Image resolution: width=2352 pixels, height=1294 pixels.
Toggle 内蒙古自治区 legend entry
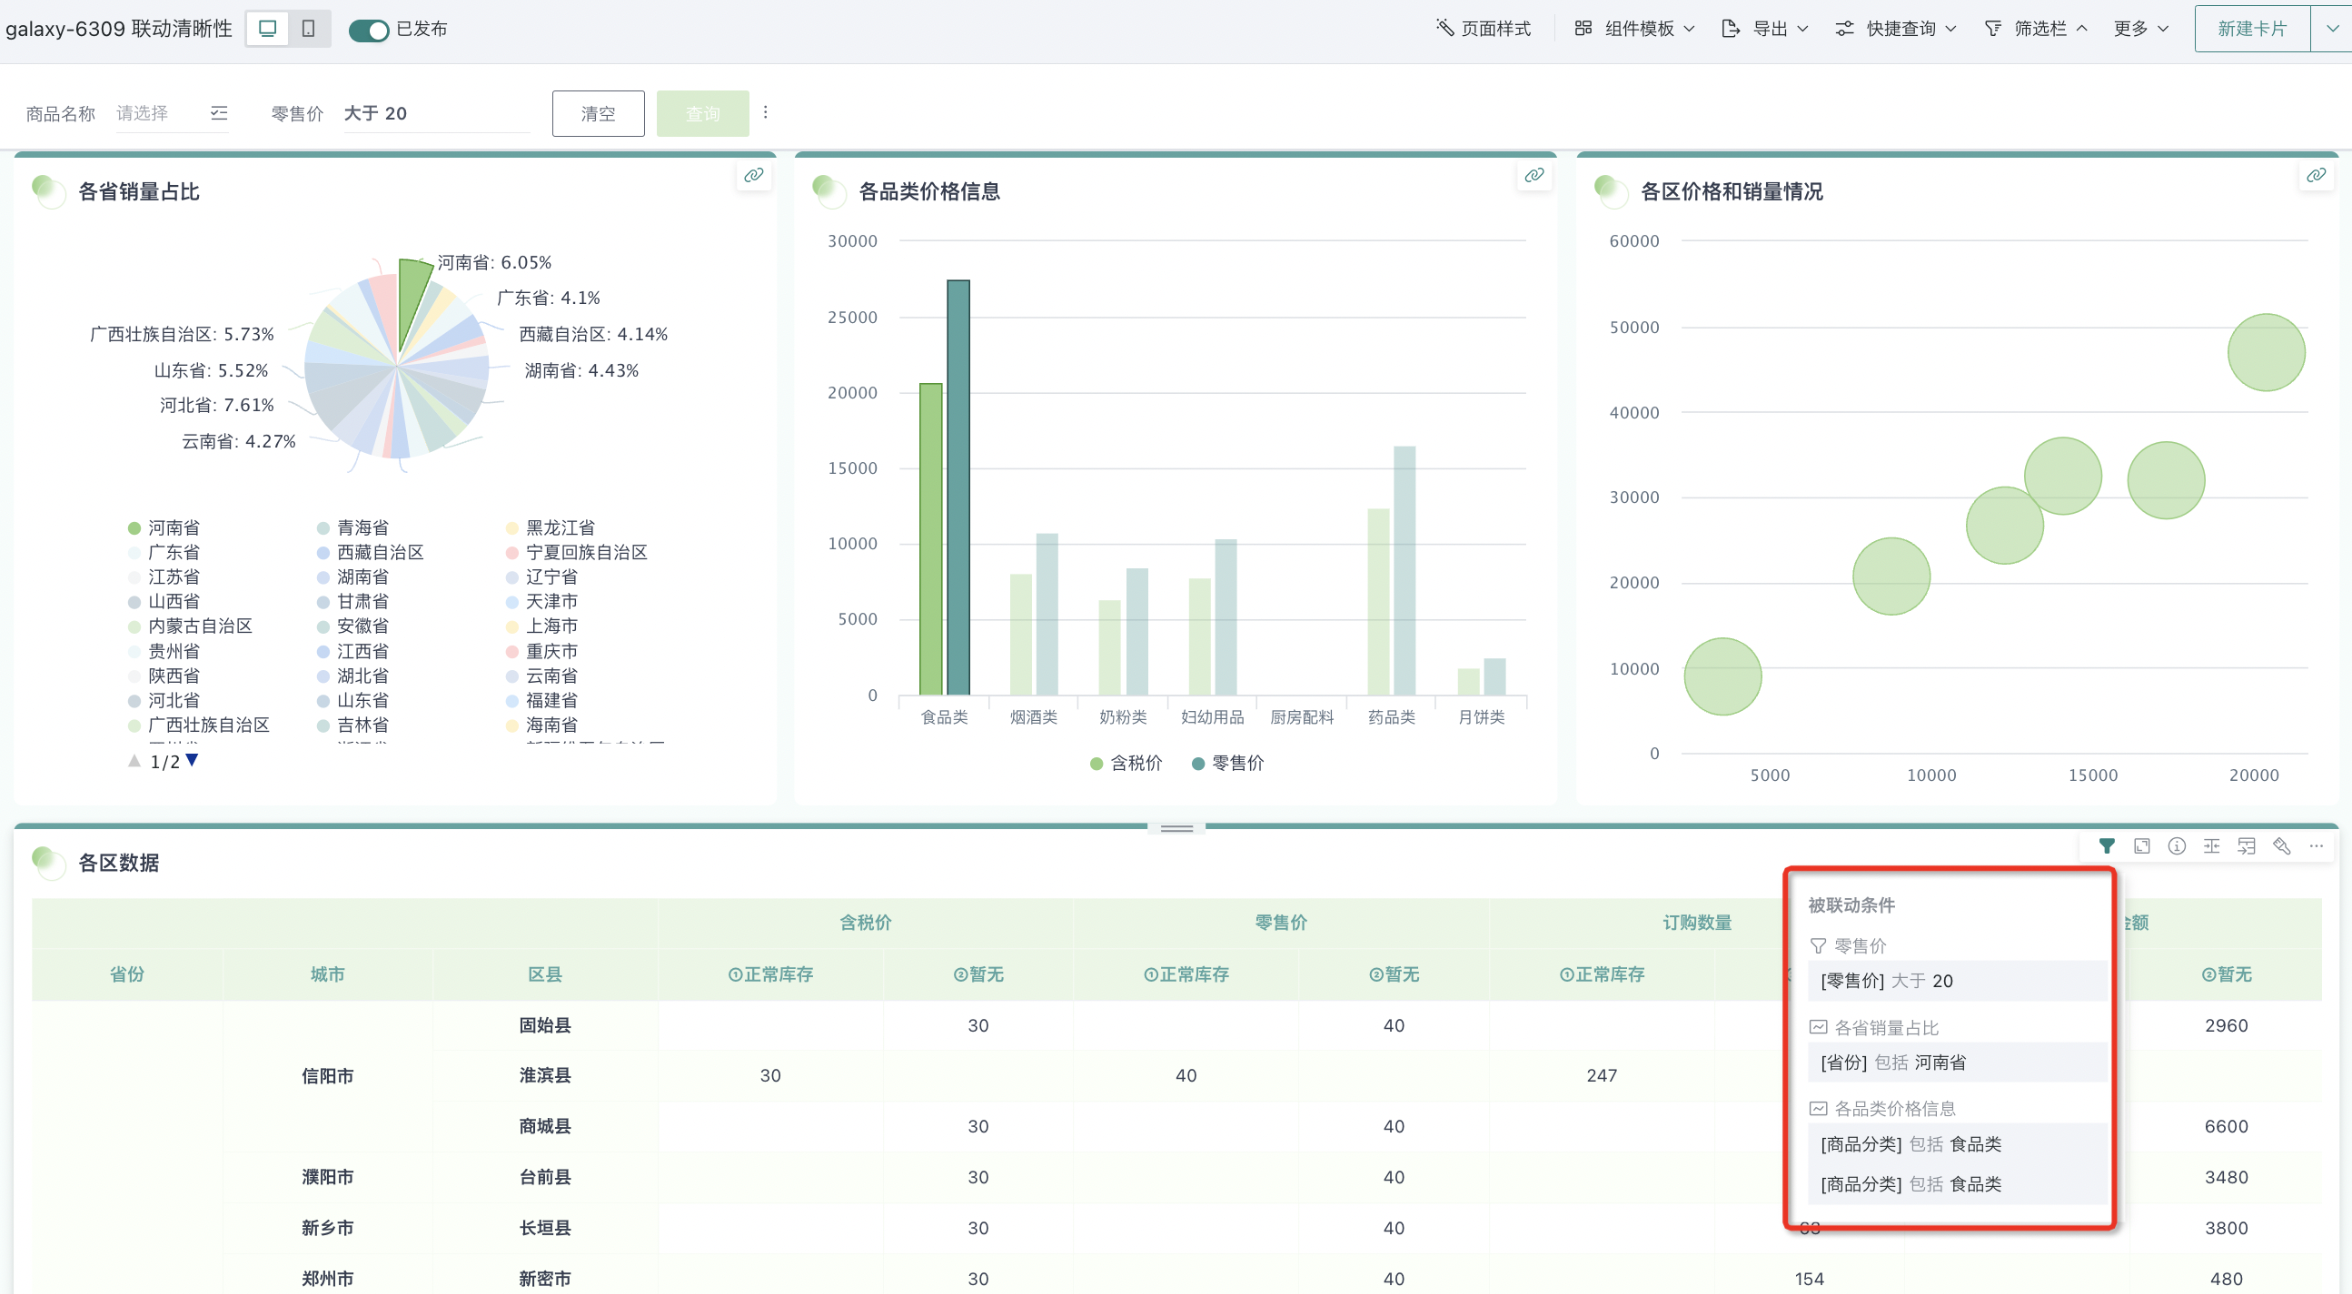pos(191,626)
